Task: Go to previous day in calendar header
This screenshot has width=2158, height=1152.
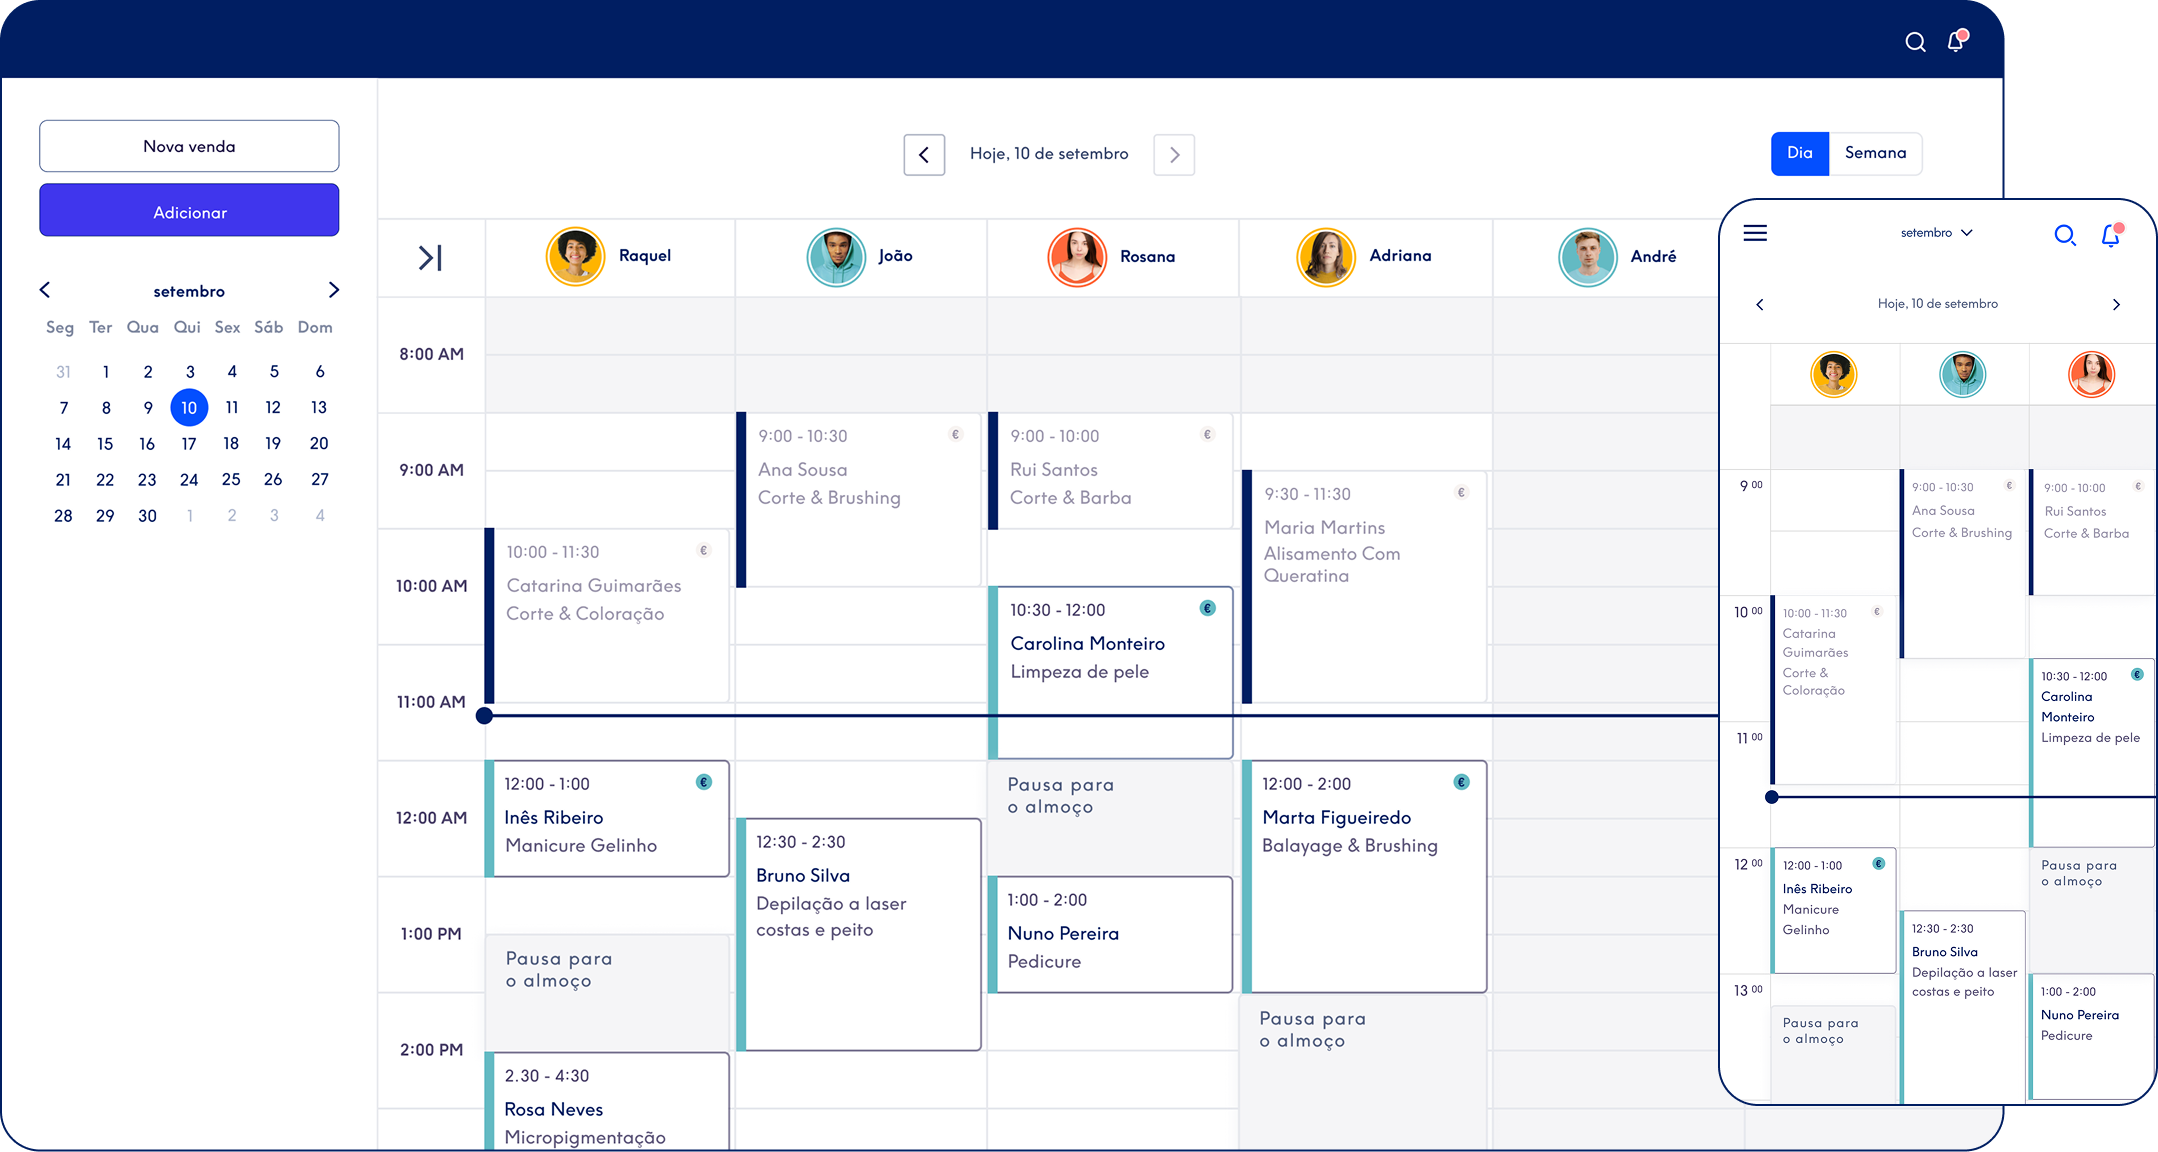Action: point(924,155)
